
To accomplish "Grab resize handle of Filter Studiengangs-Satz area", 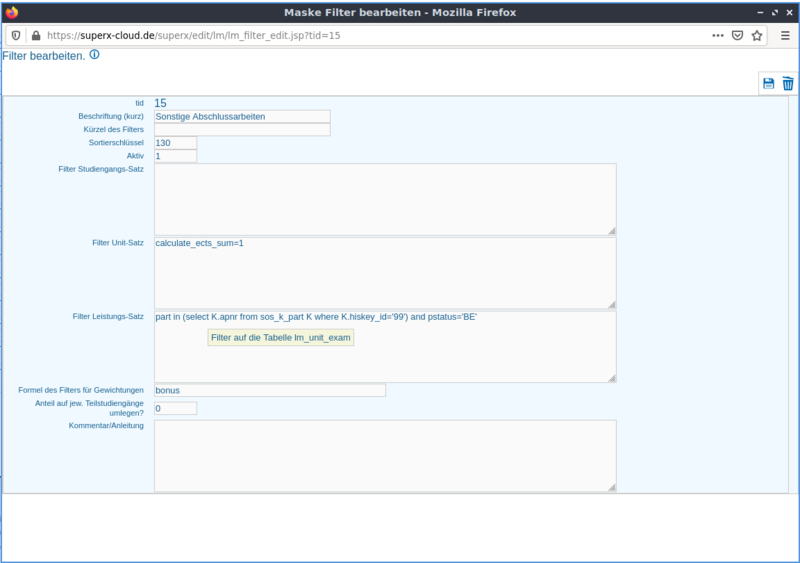I will click(612, 231).
